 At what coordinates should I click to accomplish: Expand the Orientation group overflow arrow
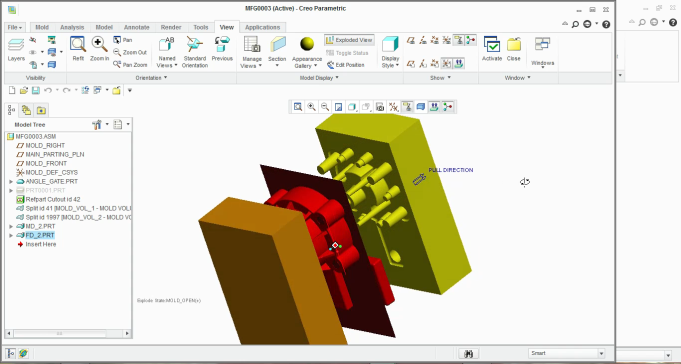[x=165, y=78]
